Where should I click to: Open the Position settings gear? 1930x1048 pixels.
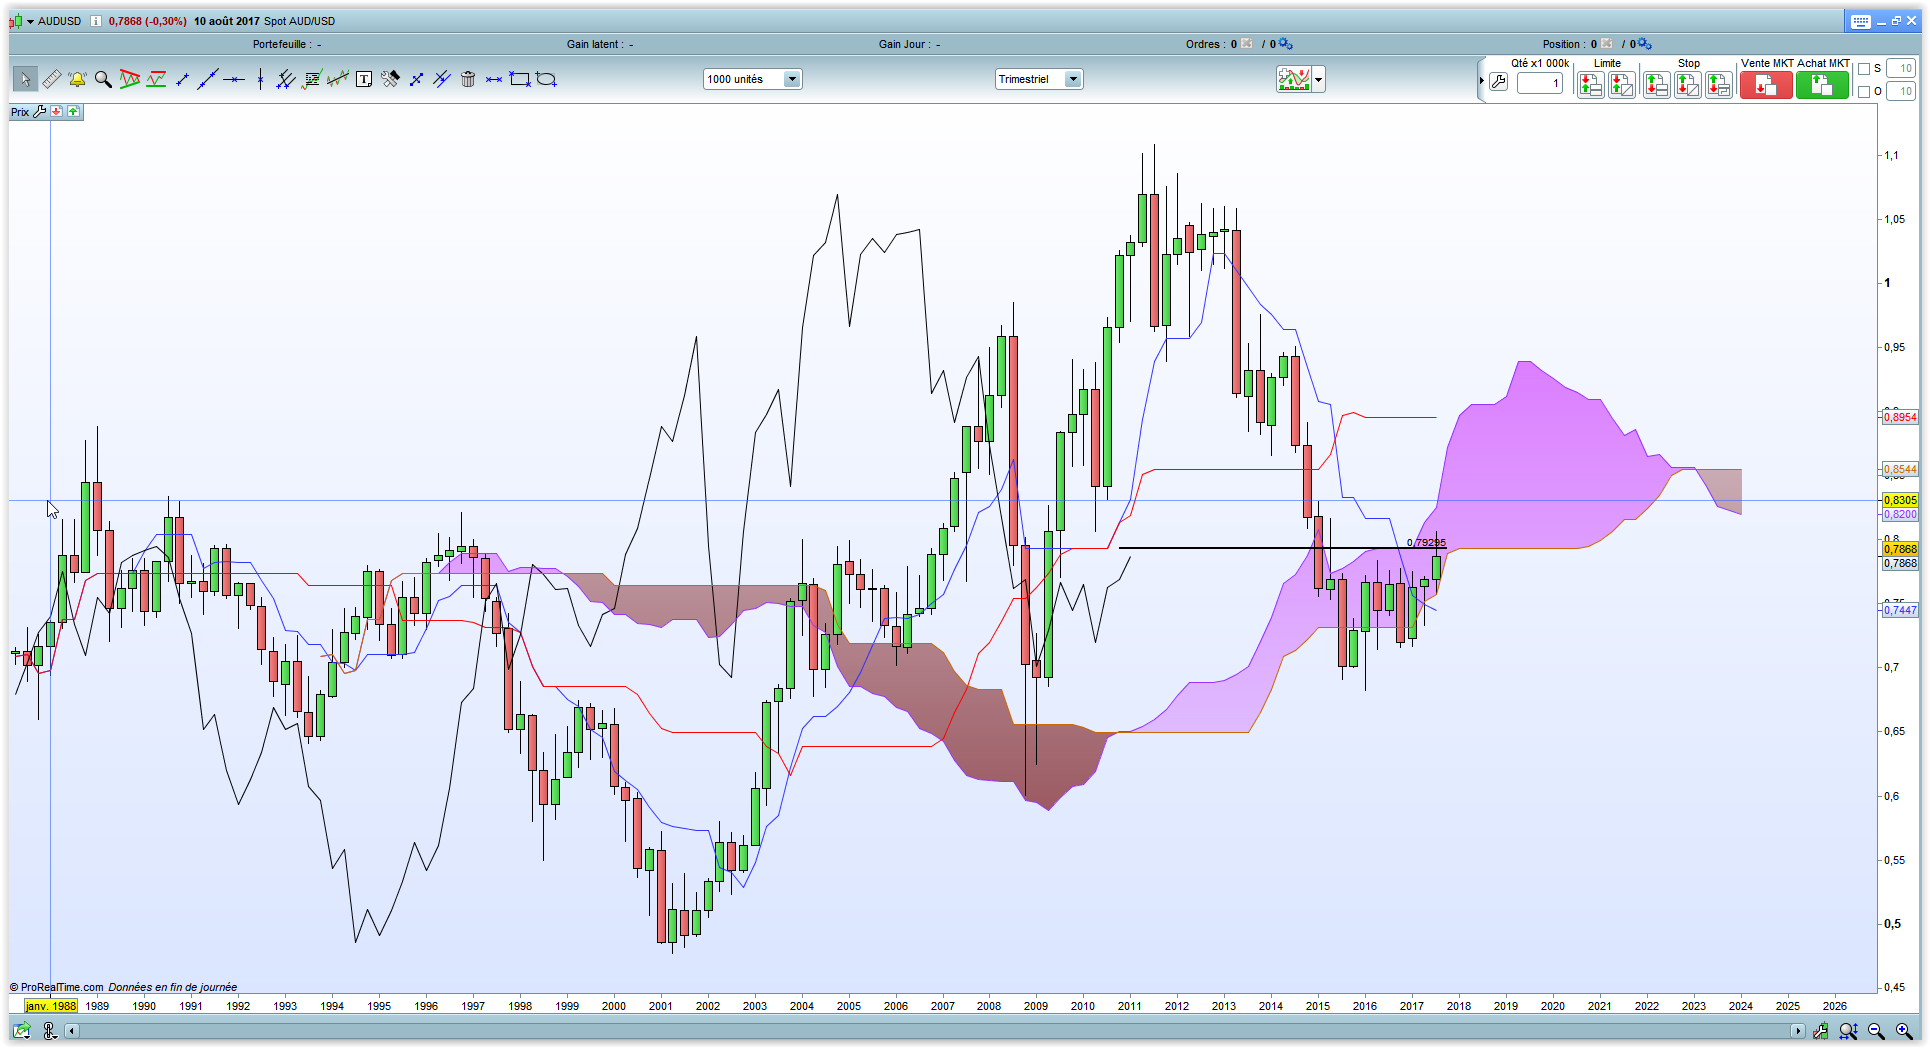(x=1645, y=44)
